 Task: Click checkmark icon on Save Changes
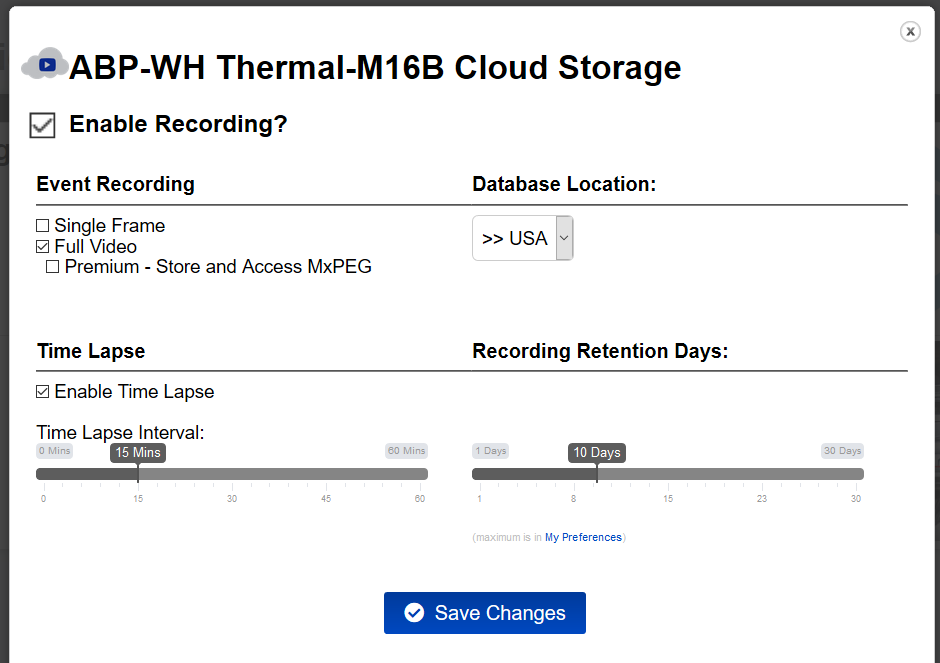[414, 613]
